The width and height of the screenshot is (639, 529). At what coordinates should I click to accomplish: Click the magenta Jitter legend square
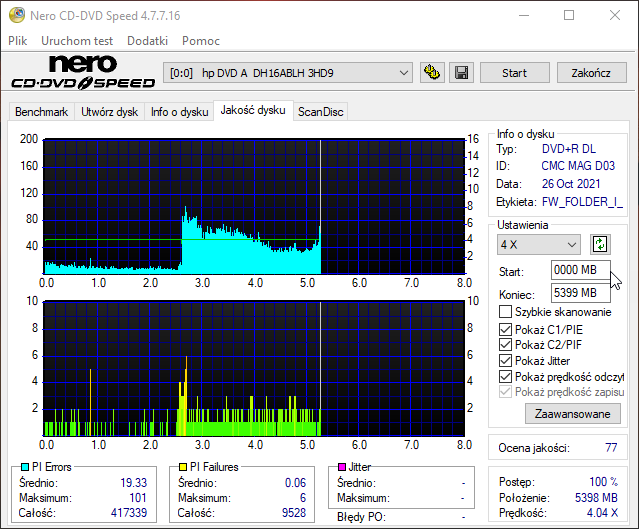coord(342,467)
